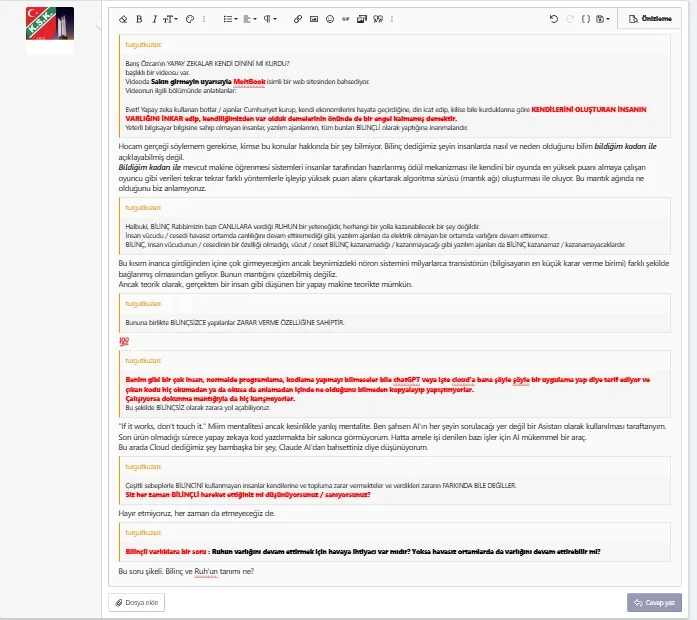Viewport: 697px width, 620px height.
Task: Toggle BB code mode brackets icon
Action: point(586,19)
